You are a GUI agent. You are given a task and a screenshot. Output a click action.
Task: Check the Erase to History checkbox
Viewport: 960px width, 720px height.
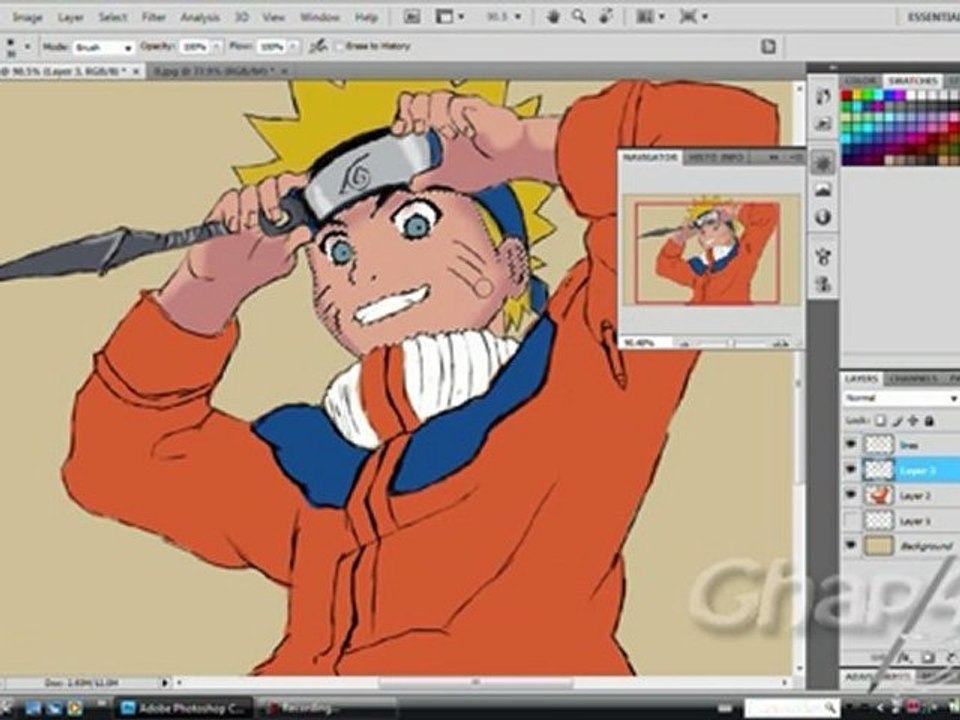click(x=339, y=46)
